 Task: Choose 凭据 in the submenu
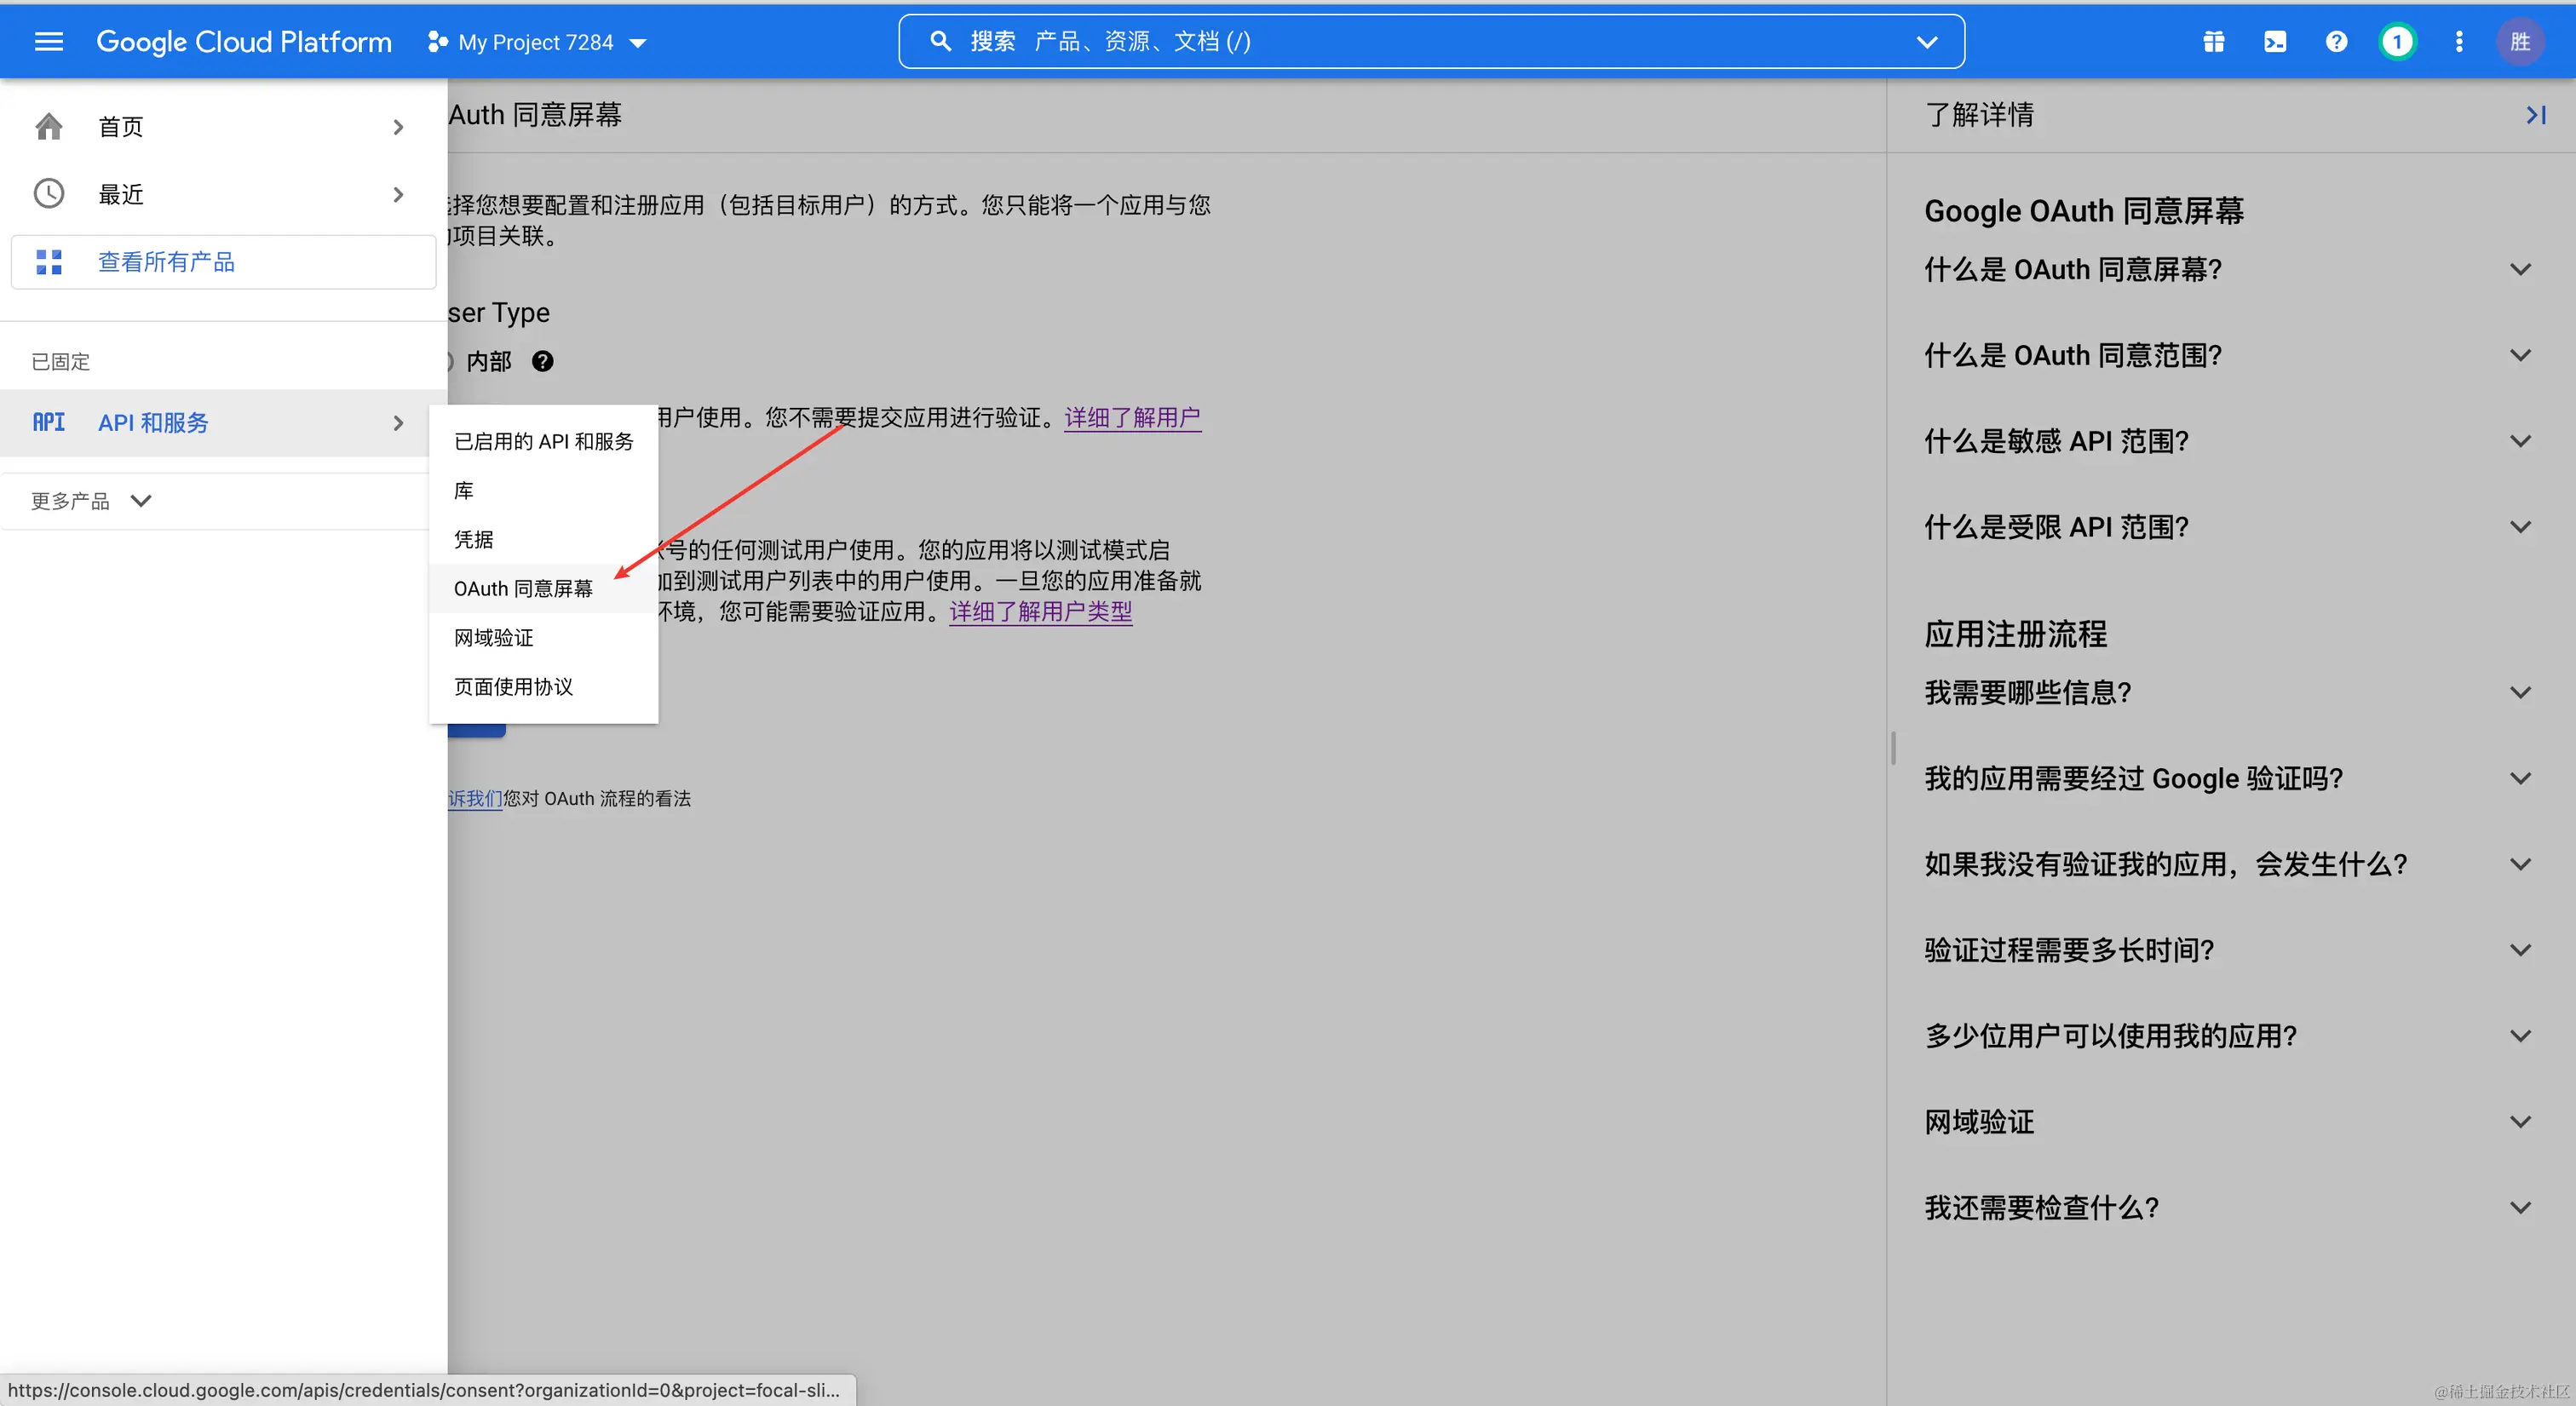coord(543,539)
